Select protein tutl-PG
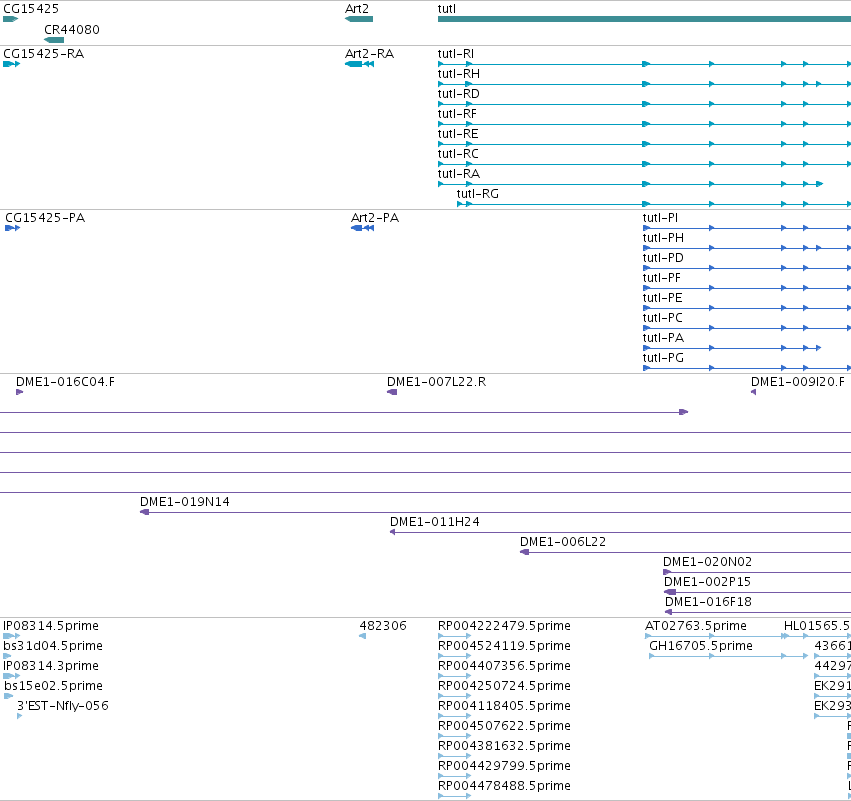Image resolution: width=851 pixels, height=801 pixels. 663,358
